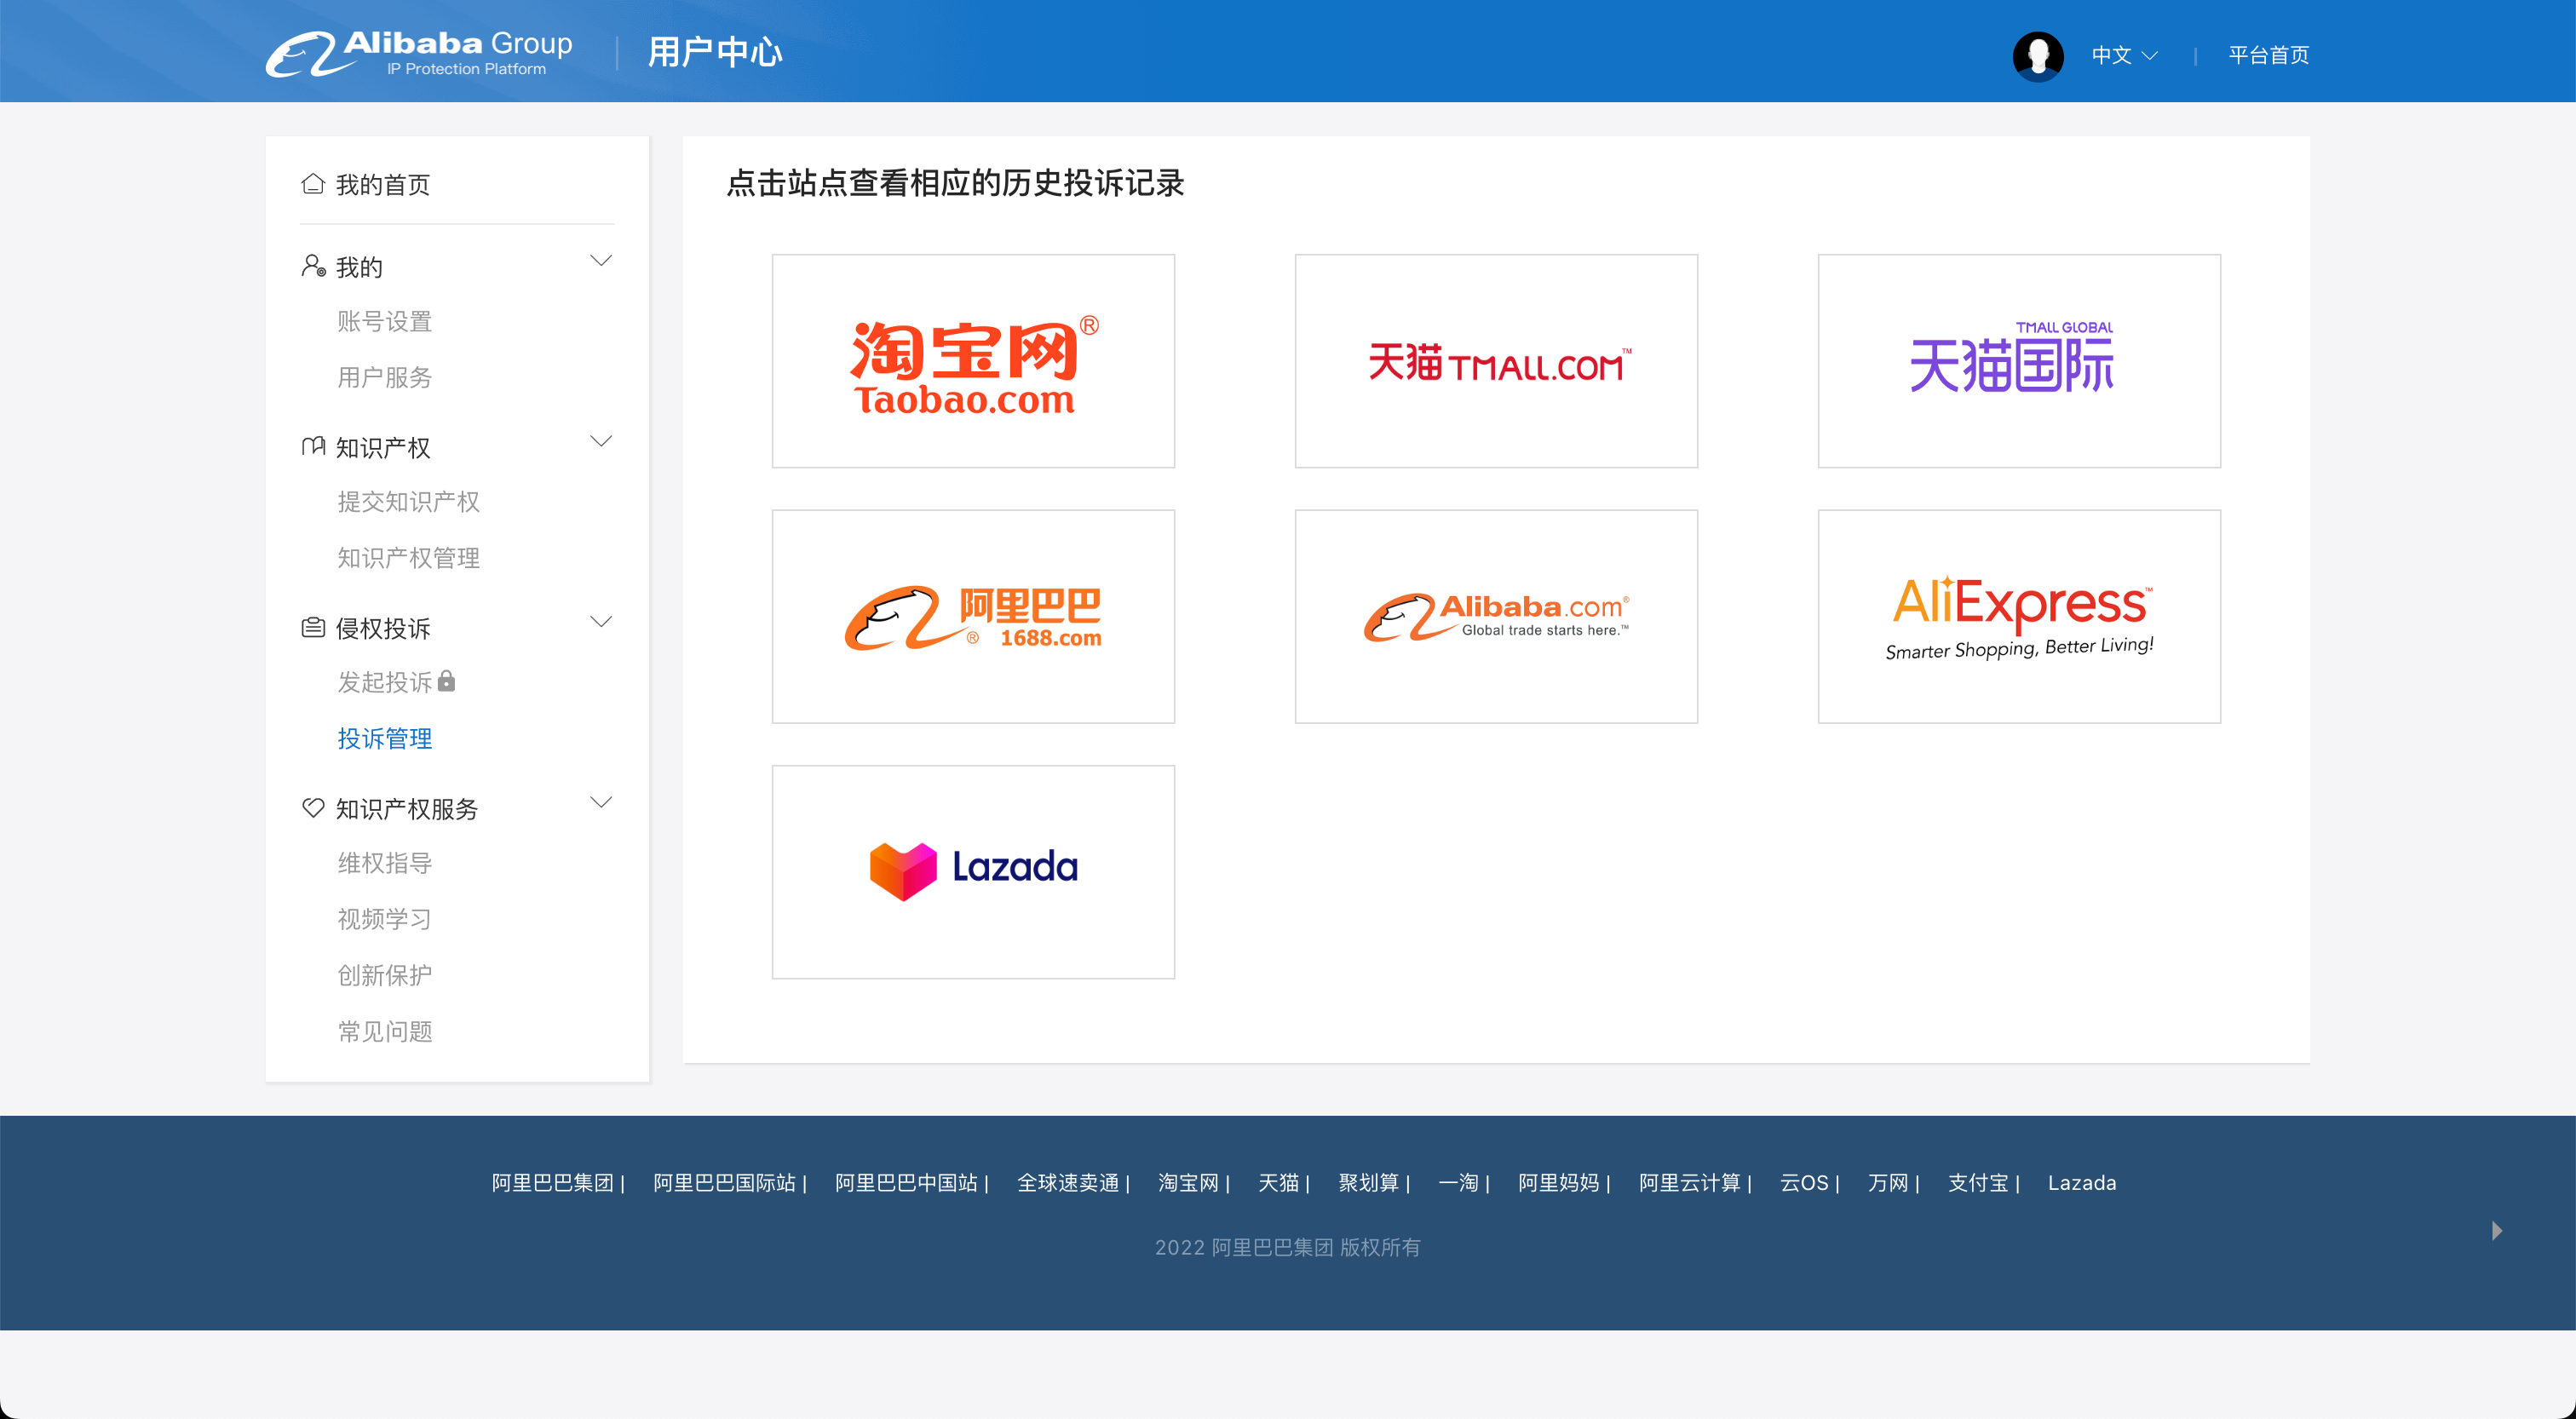The image size is (2576, 1419).
Task: Click 全球速卖通 footer link
Action: pos(1068,1182)
